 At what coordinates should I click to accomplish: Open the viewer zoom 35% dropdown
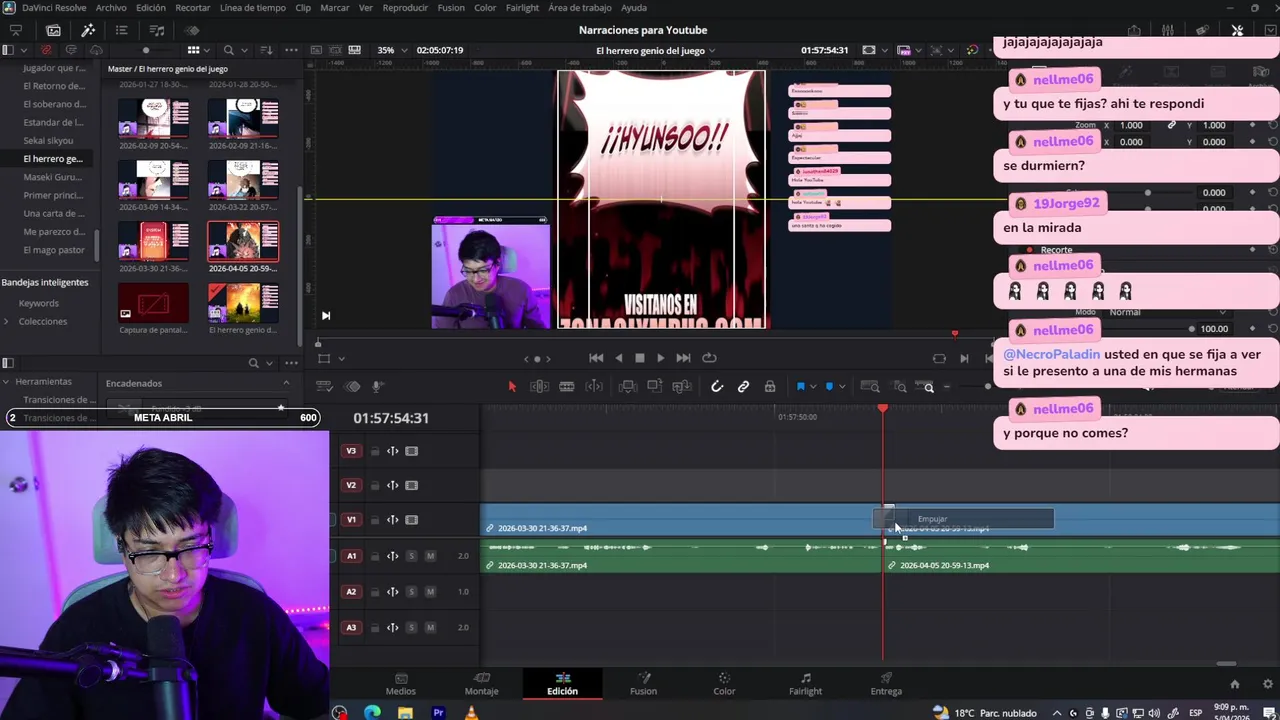(390, 50)
